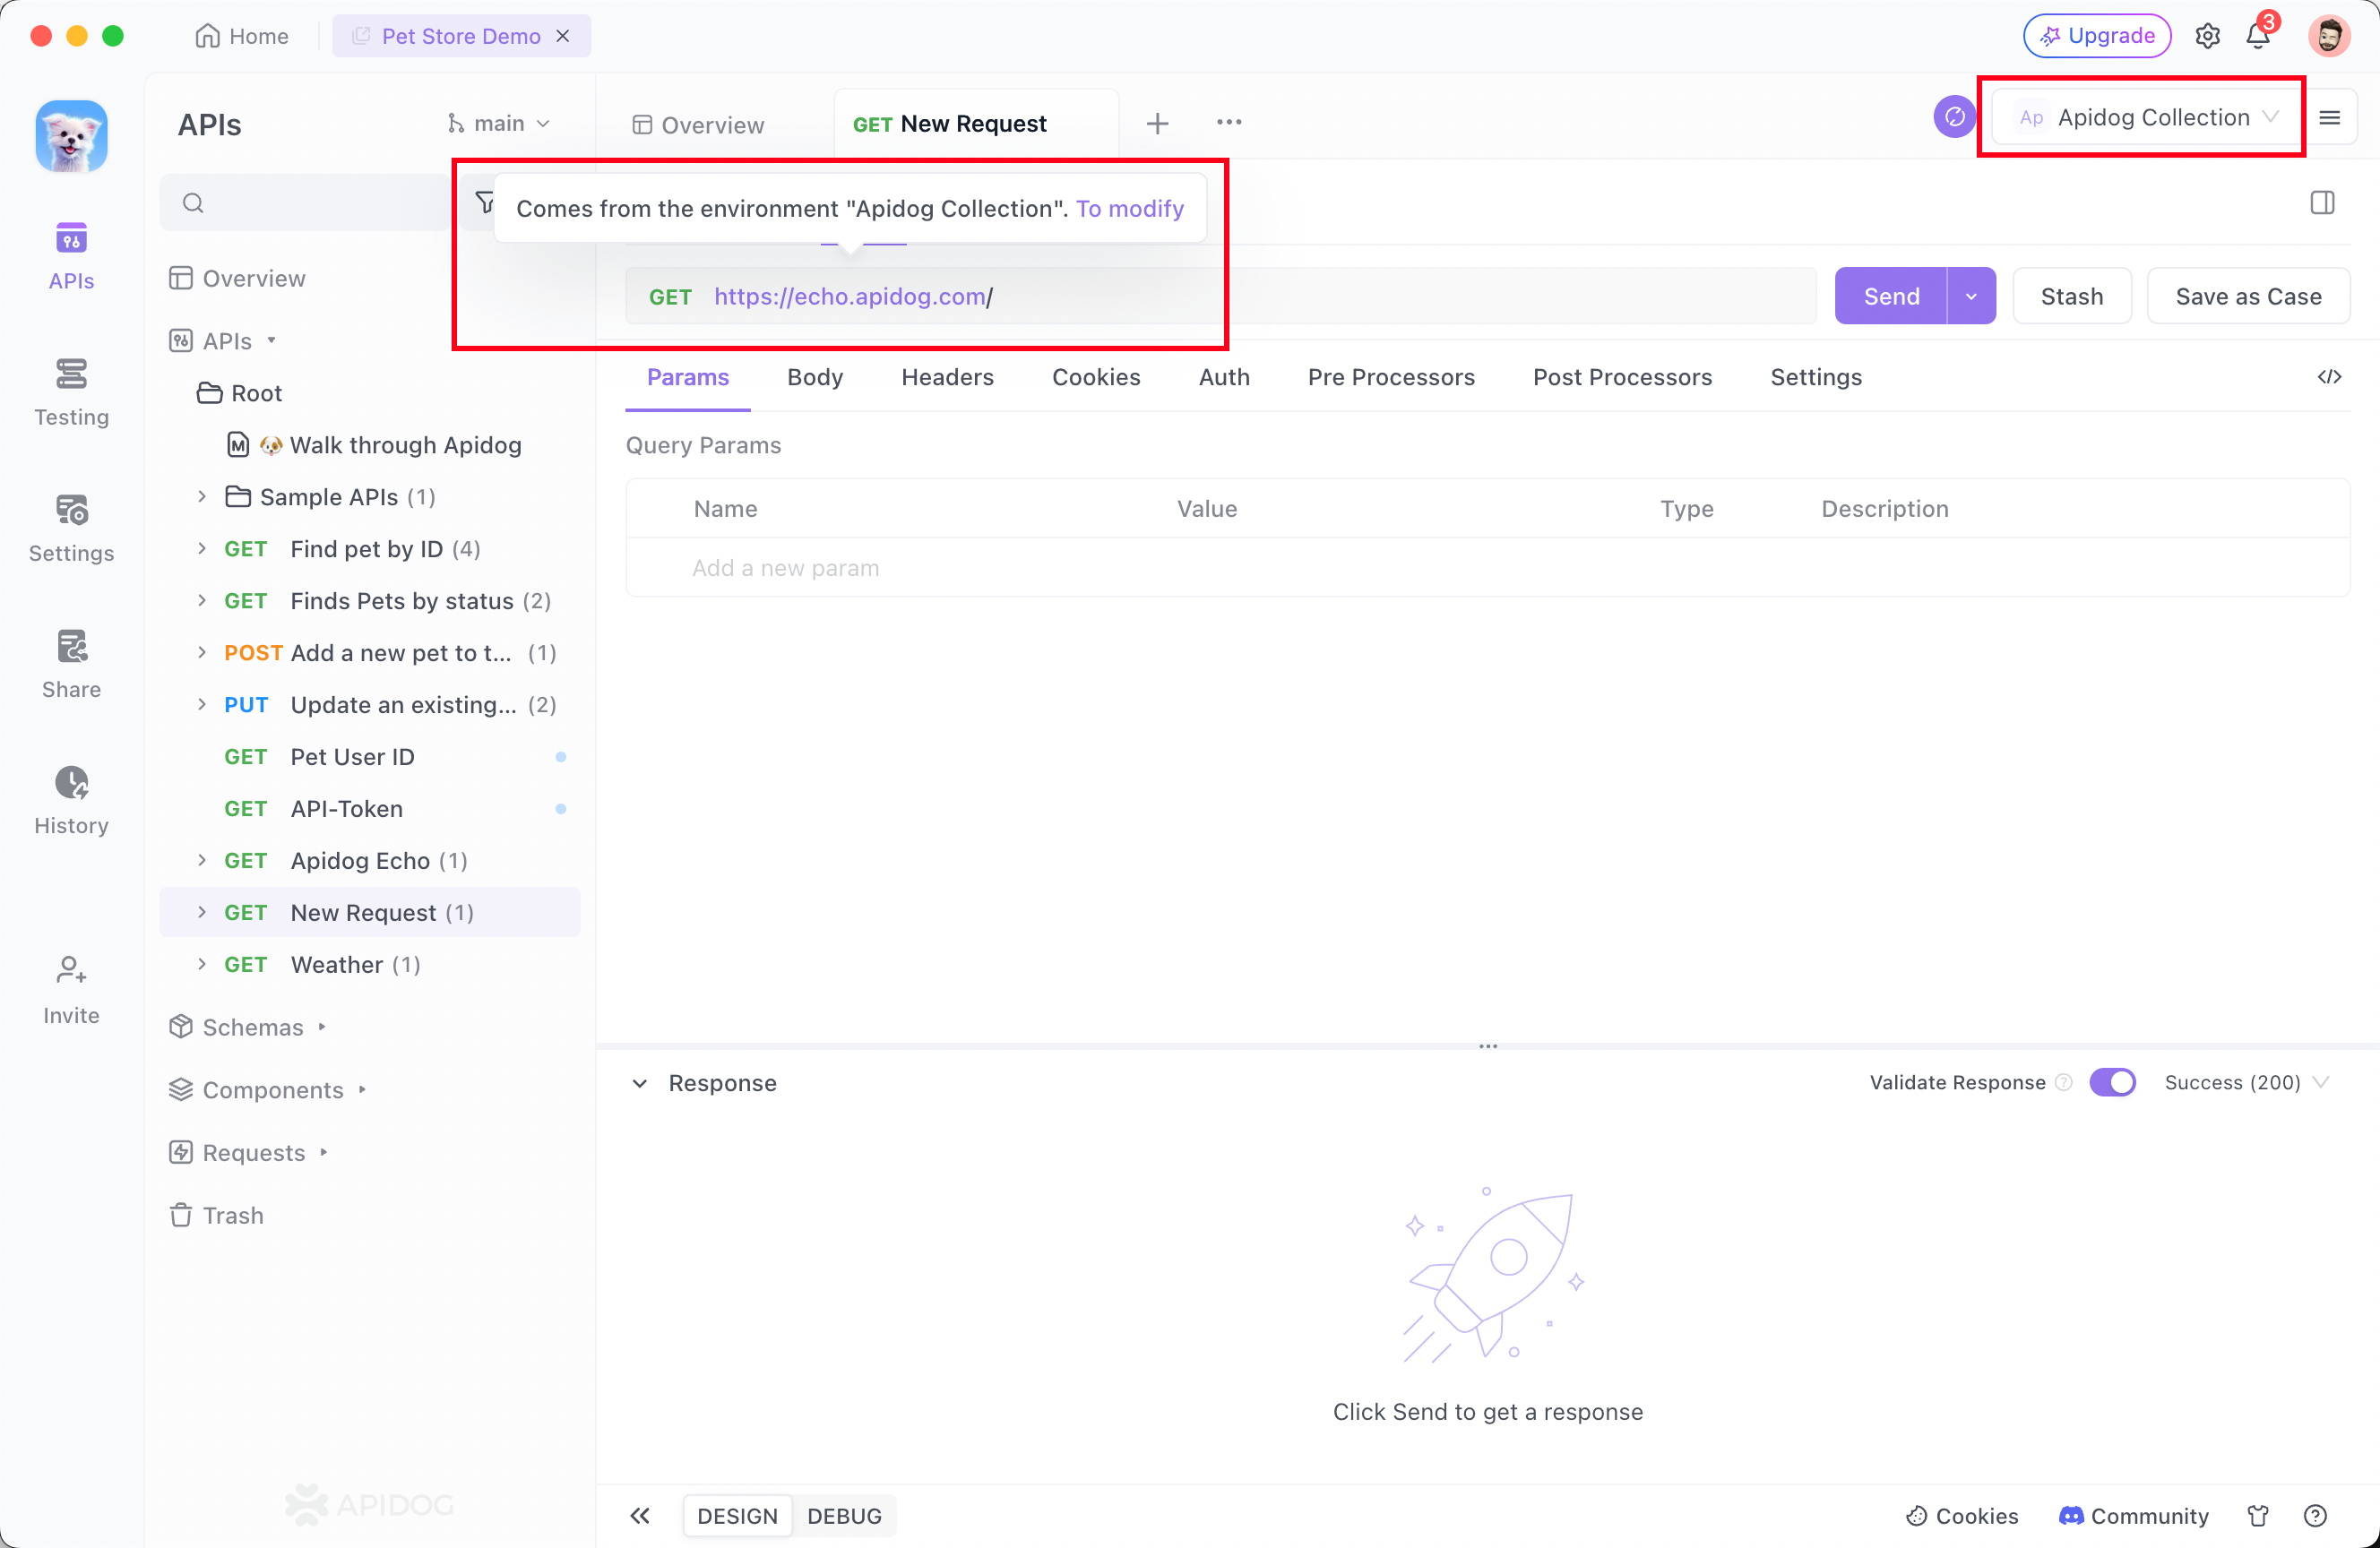
Task: Click the purple environment sync icon
Action: 1954,117
